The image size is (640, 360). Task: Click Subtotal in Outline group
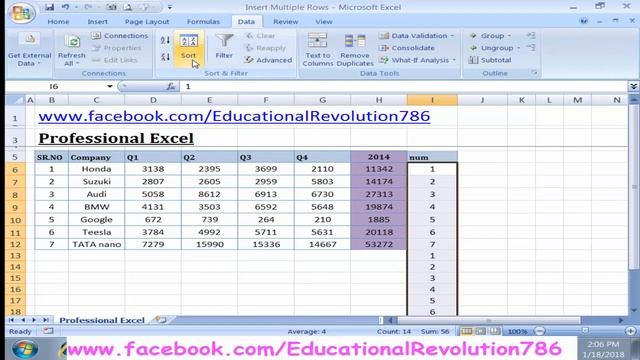tap(490, 60)
